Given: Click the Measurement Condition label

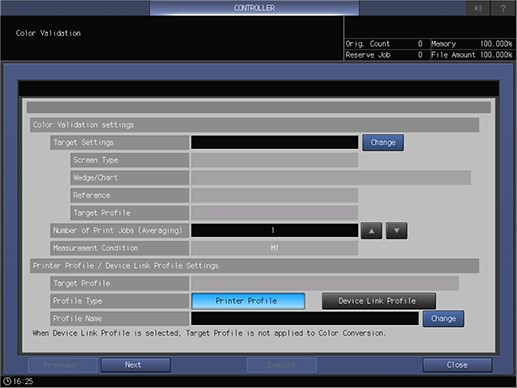Looking at the screenshot, I should (119, 248).
